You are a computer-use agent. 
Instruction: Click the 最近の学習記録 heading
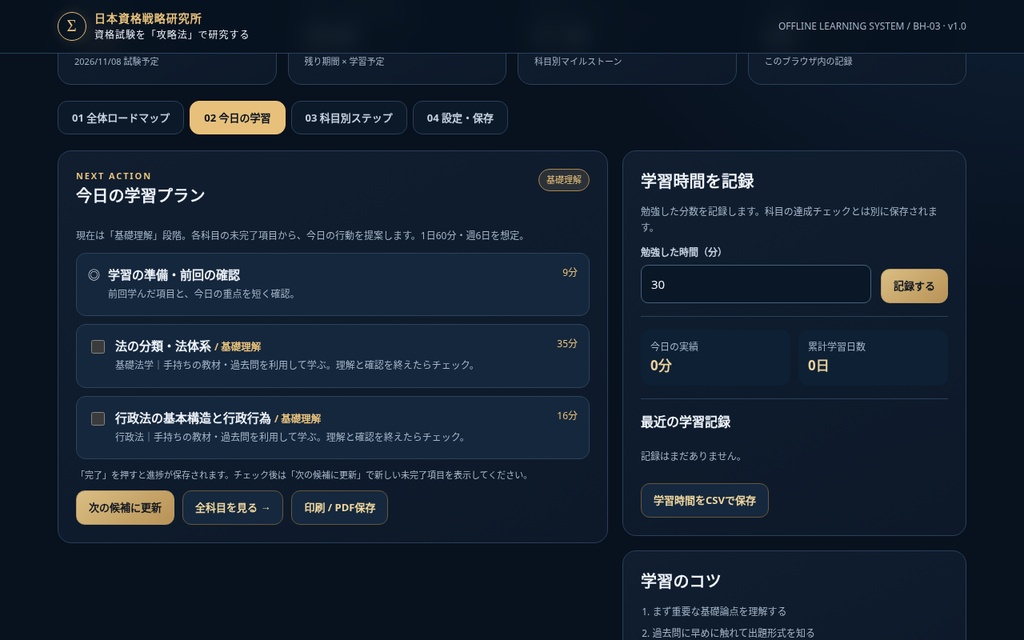[x=686, y=422]
